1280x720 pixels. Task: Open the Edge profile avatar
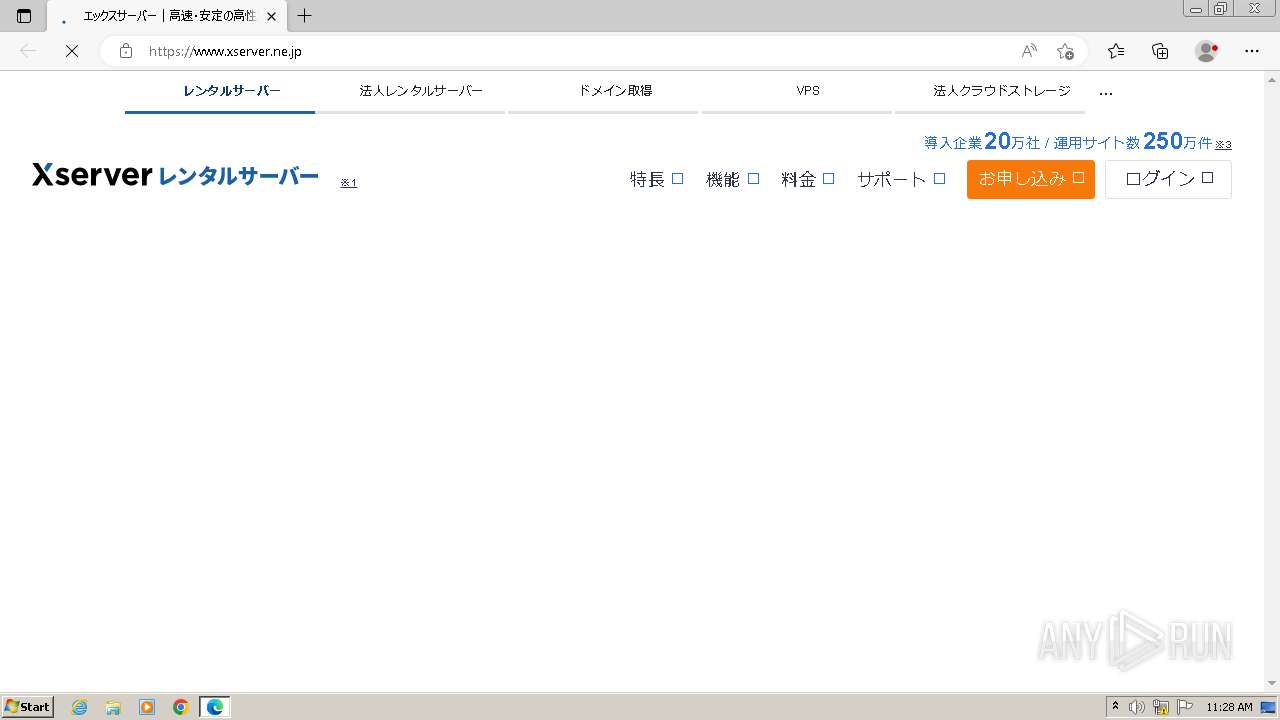pyautogui.click(x=1206, y=51)
